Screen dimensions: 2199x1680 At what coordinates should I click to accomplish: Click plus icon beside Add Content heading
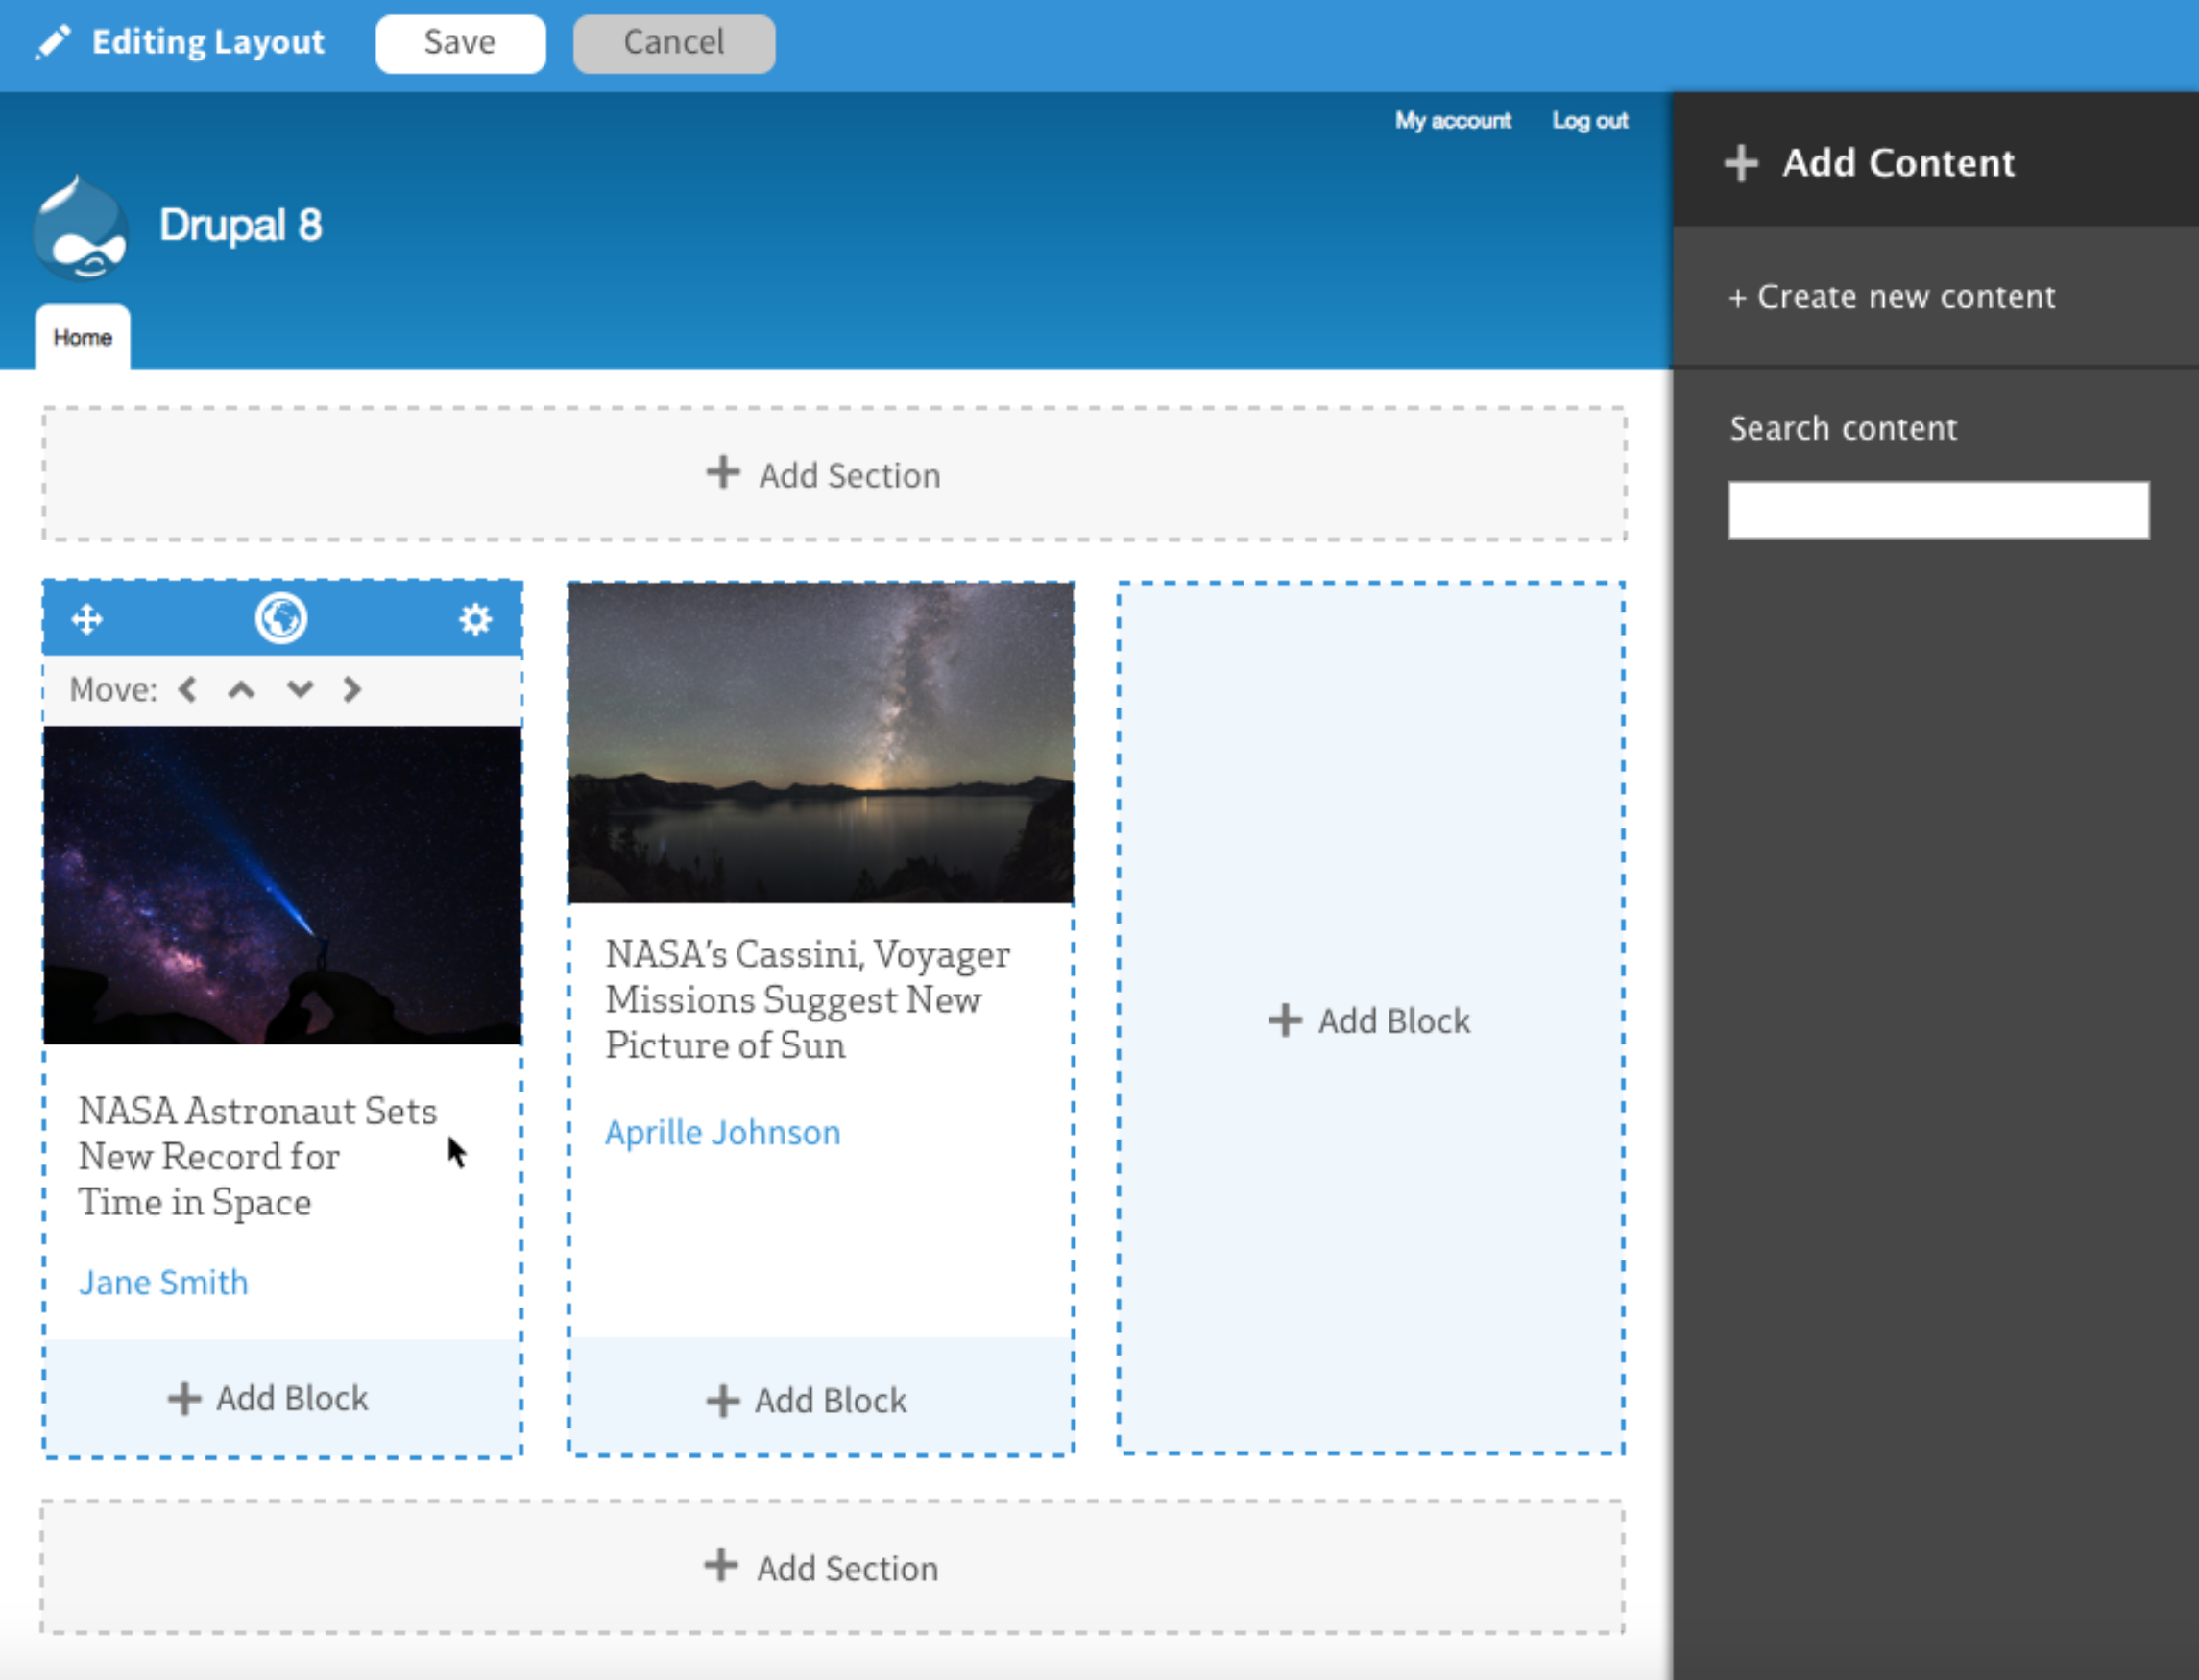click(1741, 163)
